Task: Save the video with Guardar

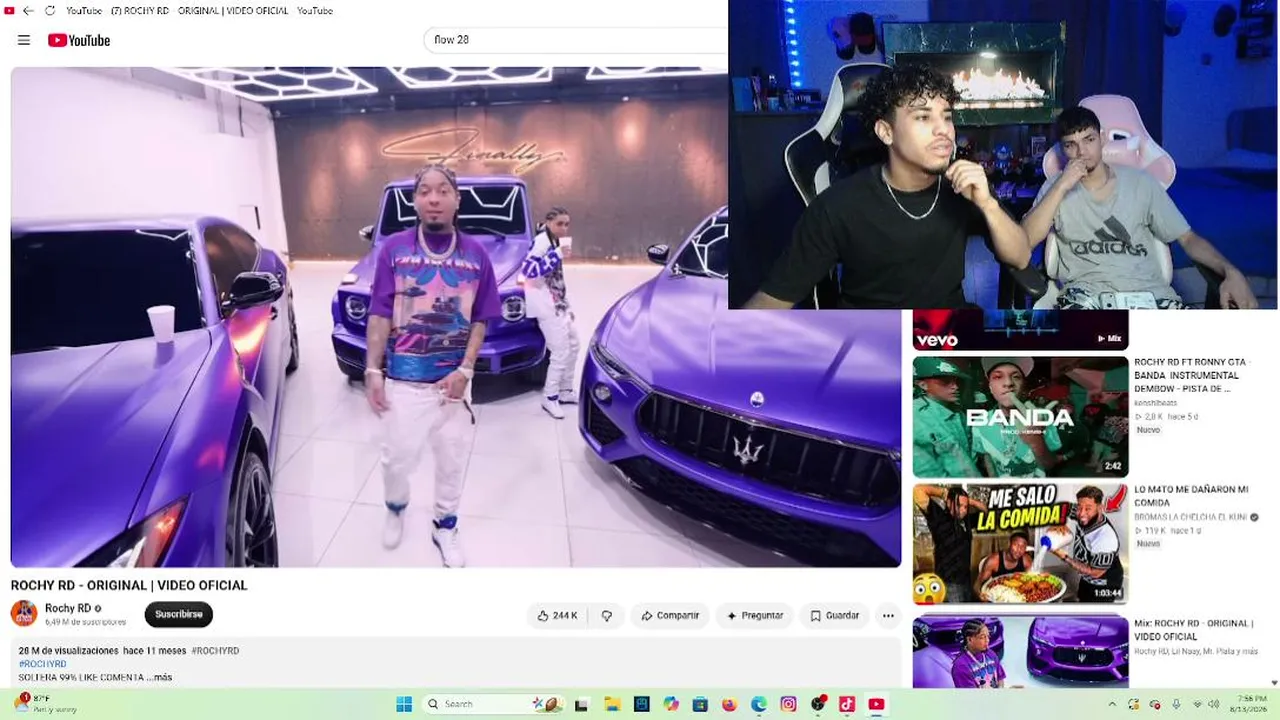Action: (x=834, y=616)
